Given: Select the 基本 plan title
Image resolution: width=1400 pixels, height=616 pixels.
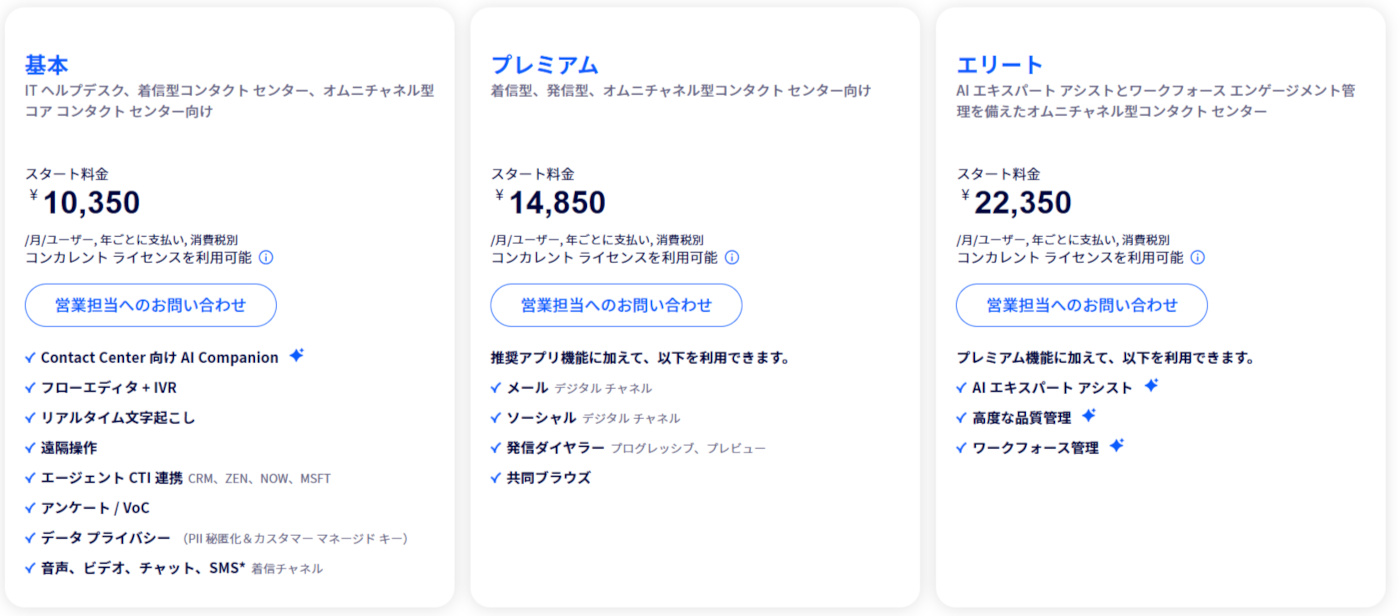Looking at the screenshot, I should (47, 65).
